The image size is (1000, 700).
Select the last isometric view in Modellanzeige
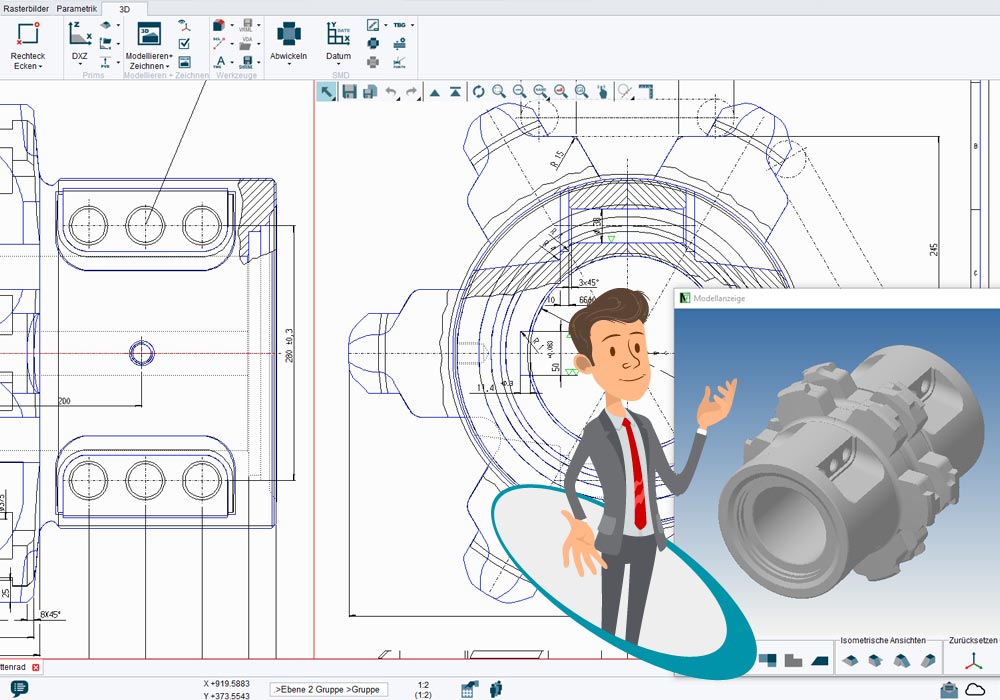[x=929, y=660]
